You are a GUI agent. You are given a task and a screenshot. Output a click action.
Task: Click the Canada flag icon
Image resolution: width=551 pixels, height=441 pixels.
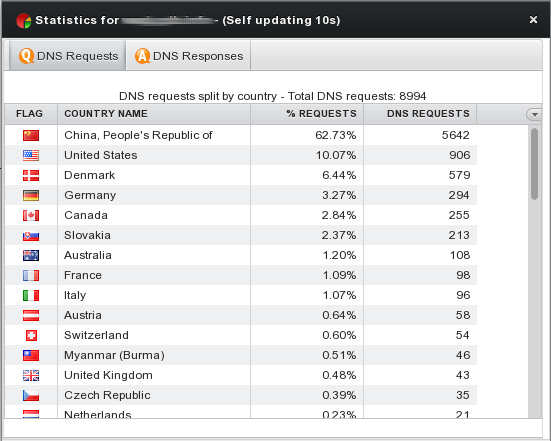click(x=31, y=215)
